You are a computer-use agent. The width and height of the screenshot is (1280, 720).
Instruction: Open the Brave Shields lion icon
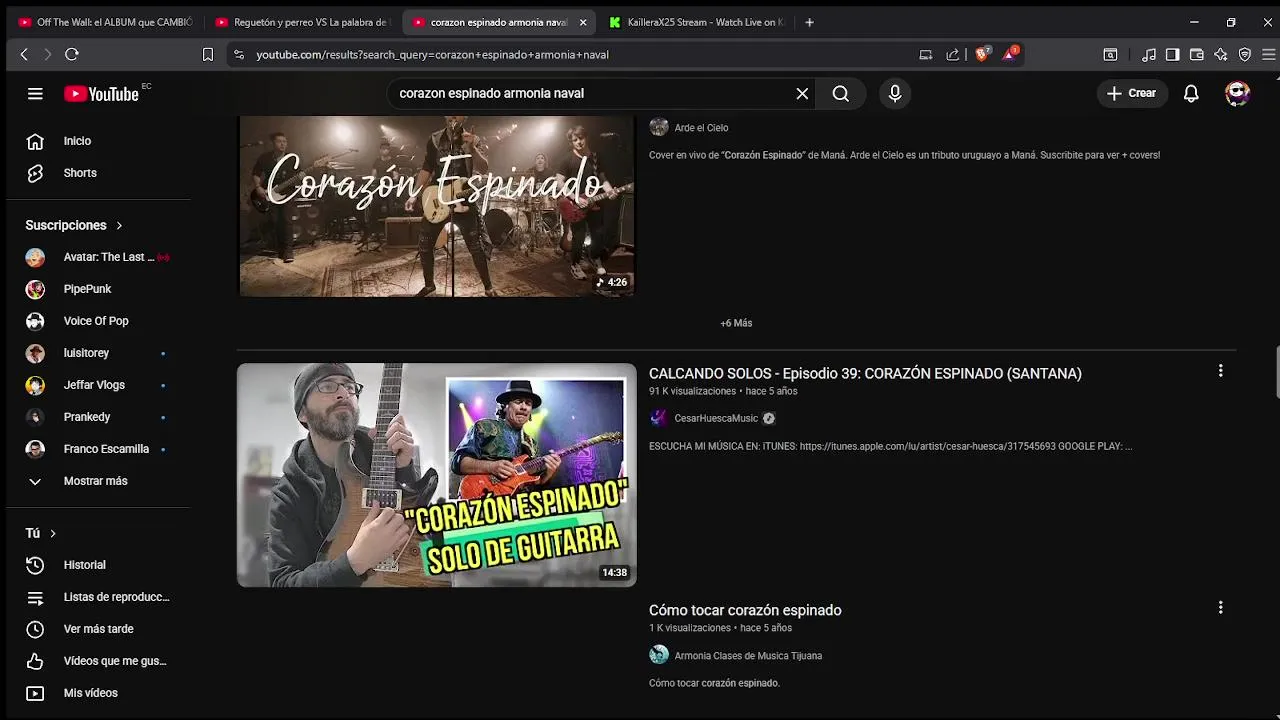pos(982,54)
